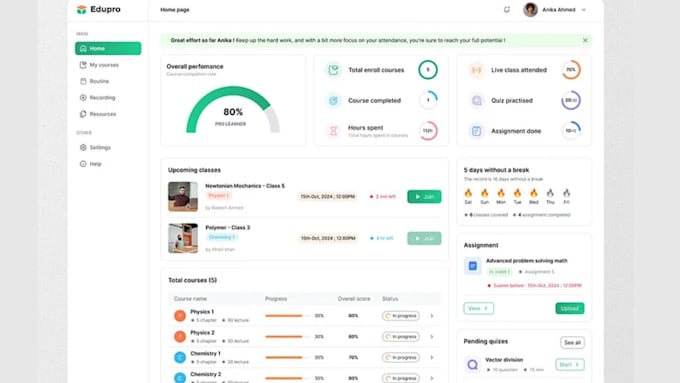
Task: Click the Monday streak flame icon
Action: pos(501,193)
